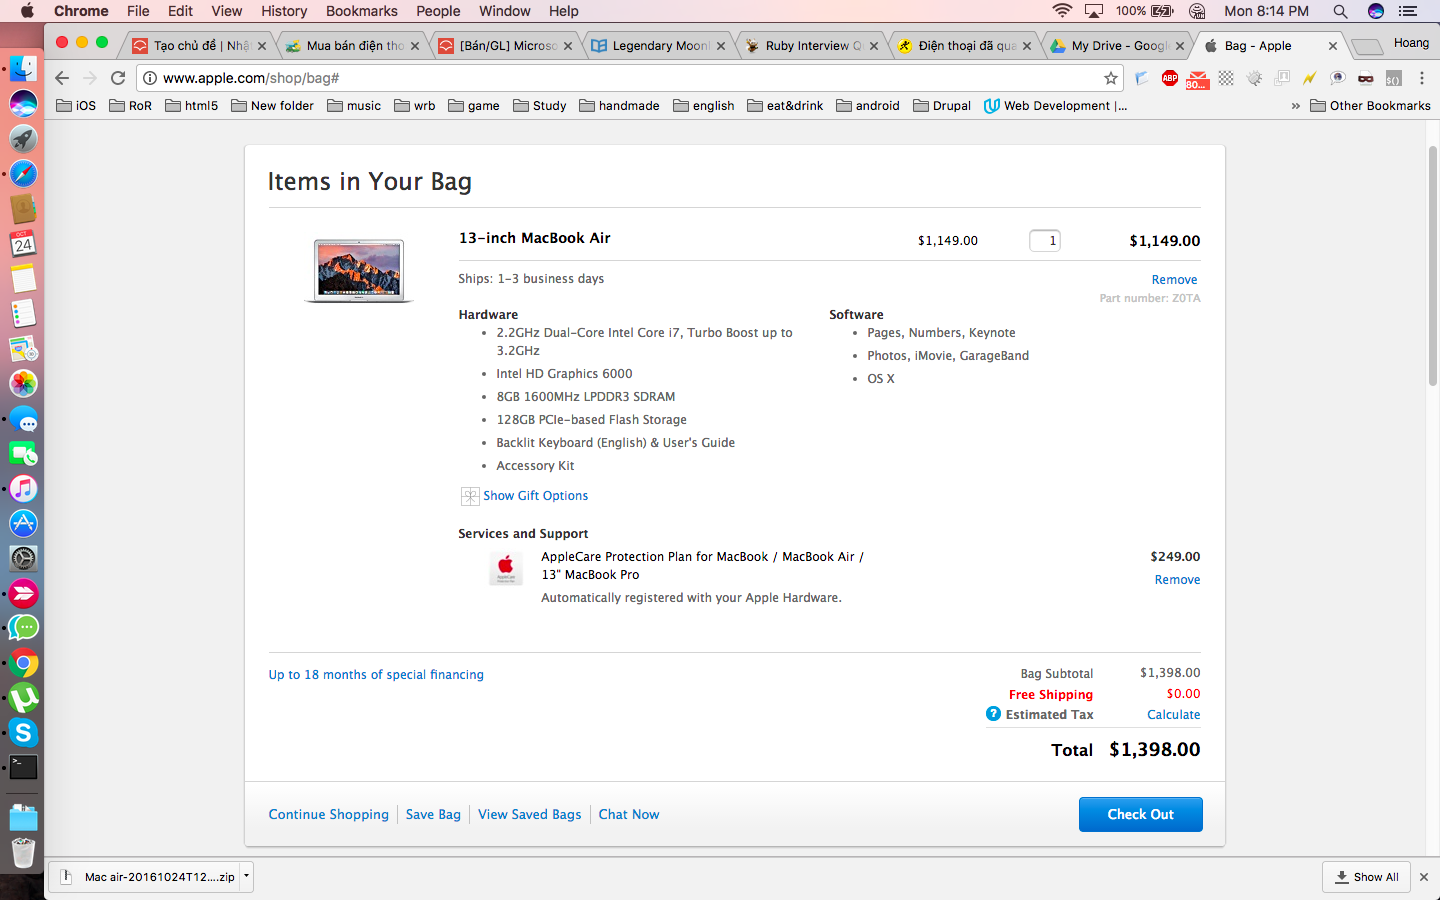Screen dimensions: 1440x900
Task: Remove the AppleCare Protection Plan
Action: [x=1177, y=580]
